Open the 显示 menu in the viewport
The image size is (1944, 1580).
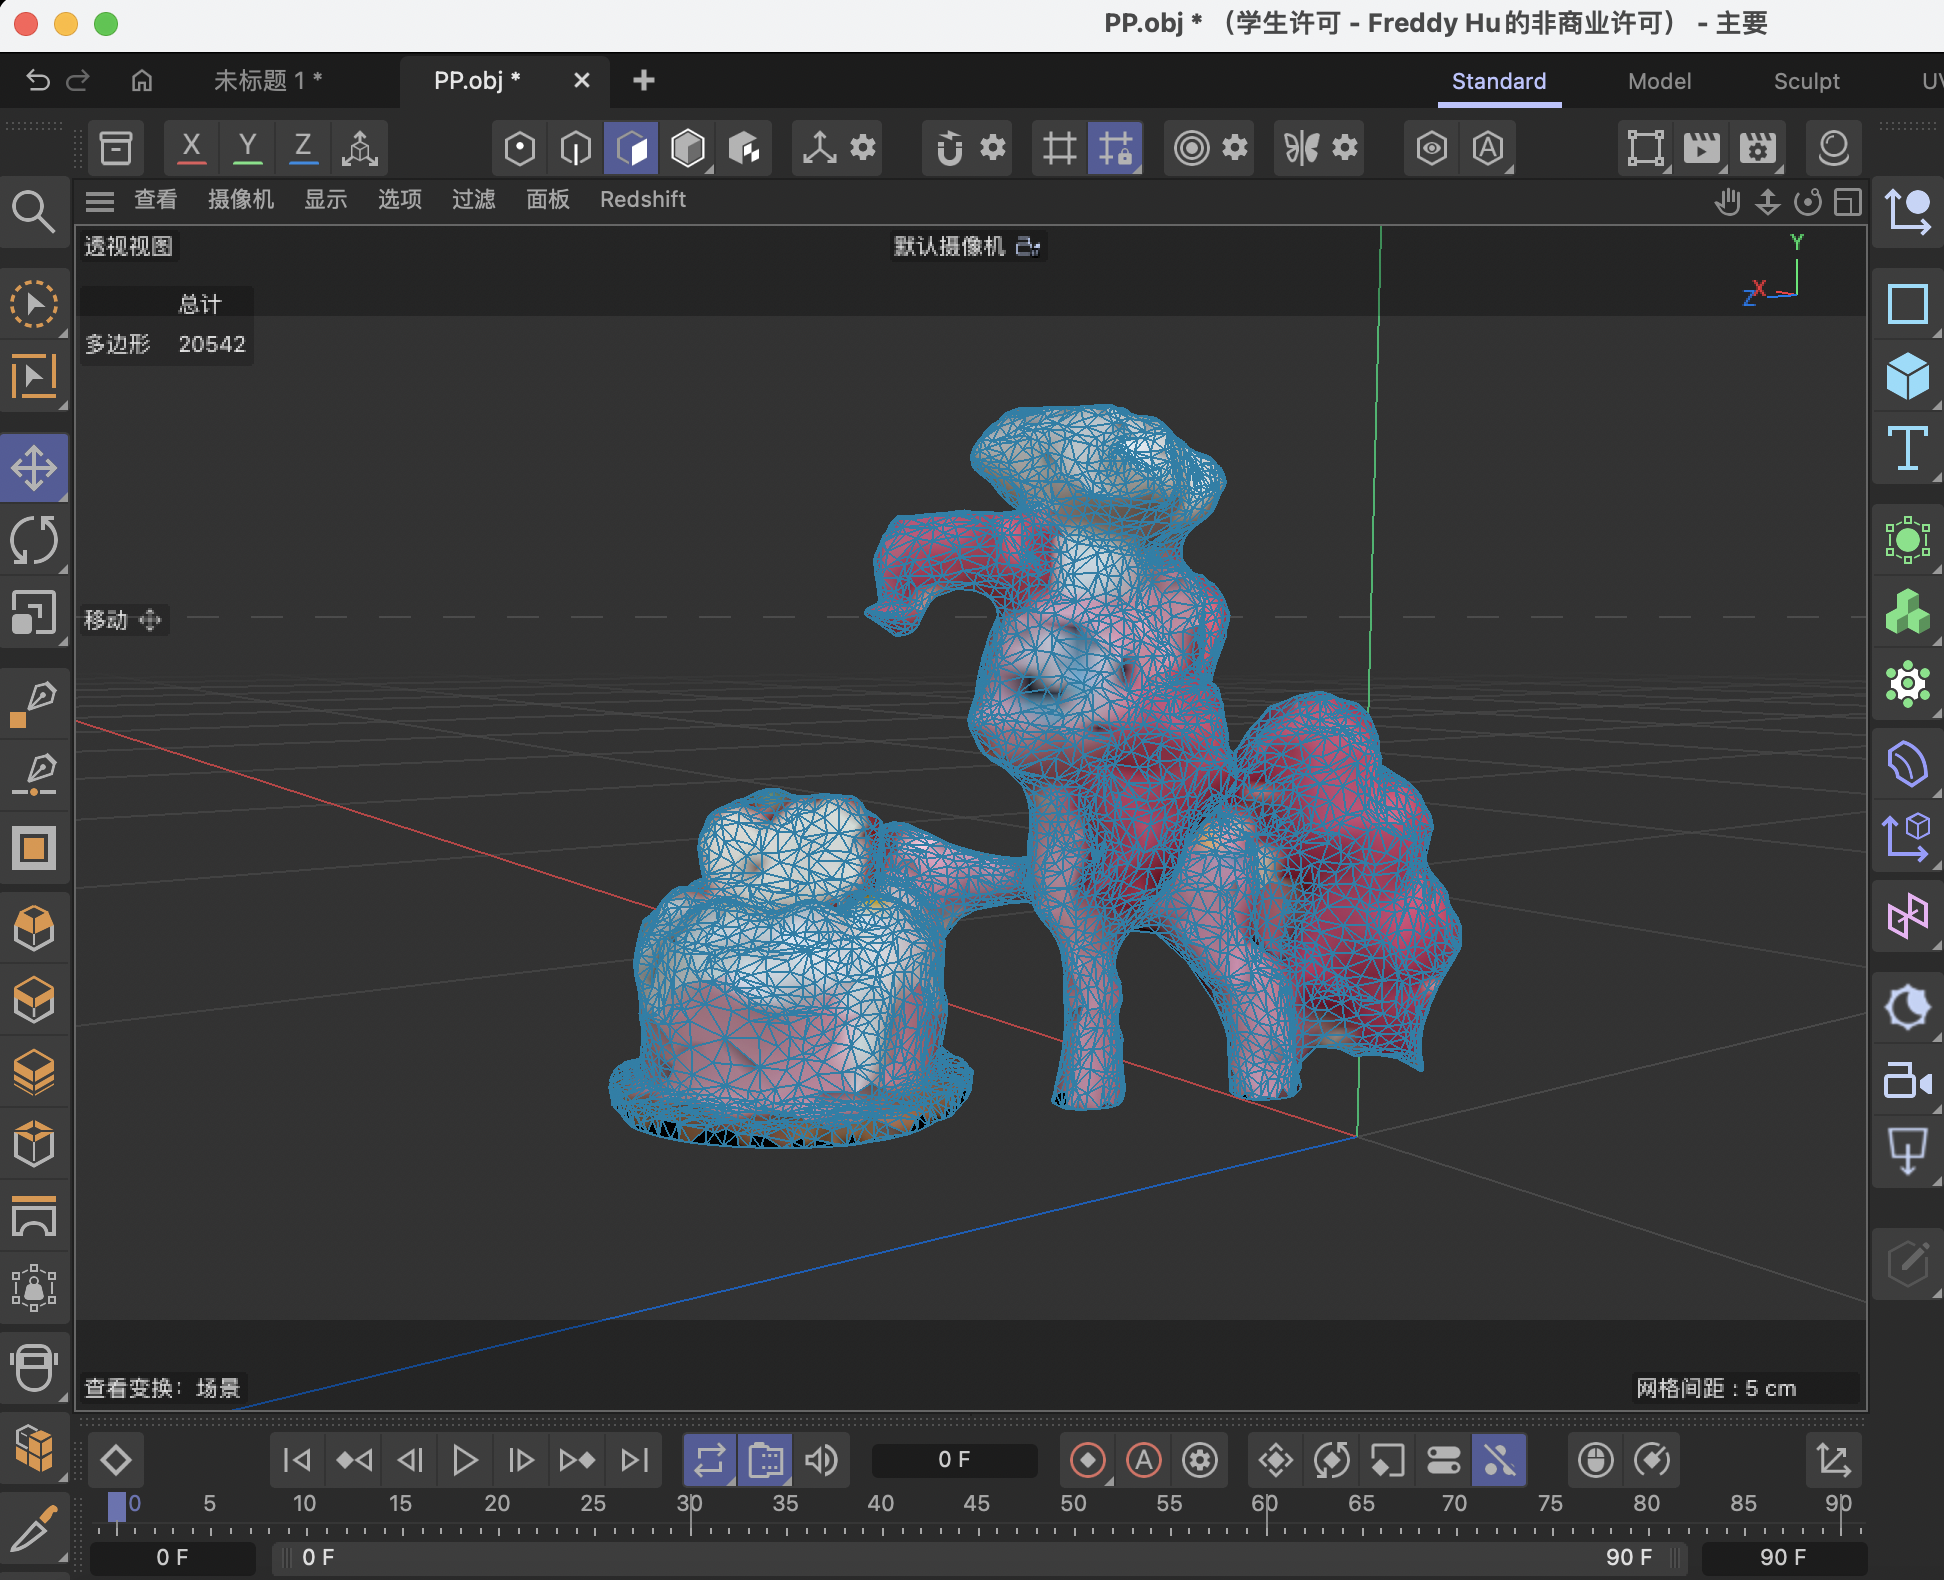click(325, 199)
